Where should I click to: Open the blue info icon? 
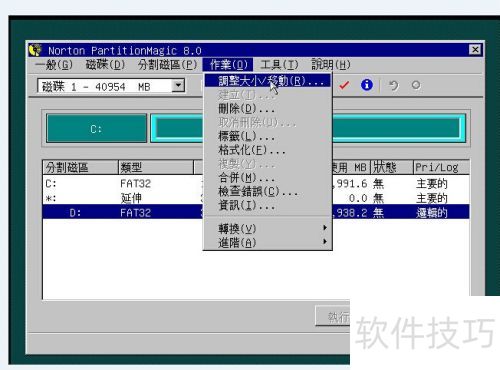pyautogui.click(x=367, y=85)
